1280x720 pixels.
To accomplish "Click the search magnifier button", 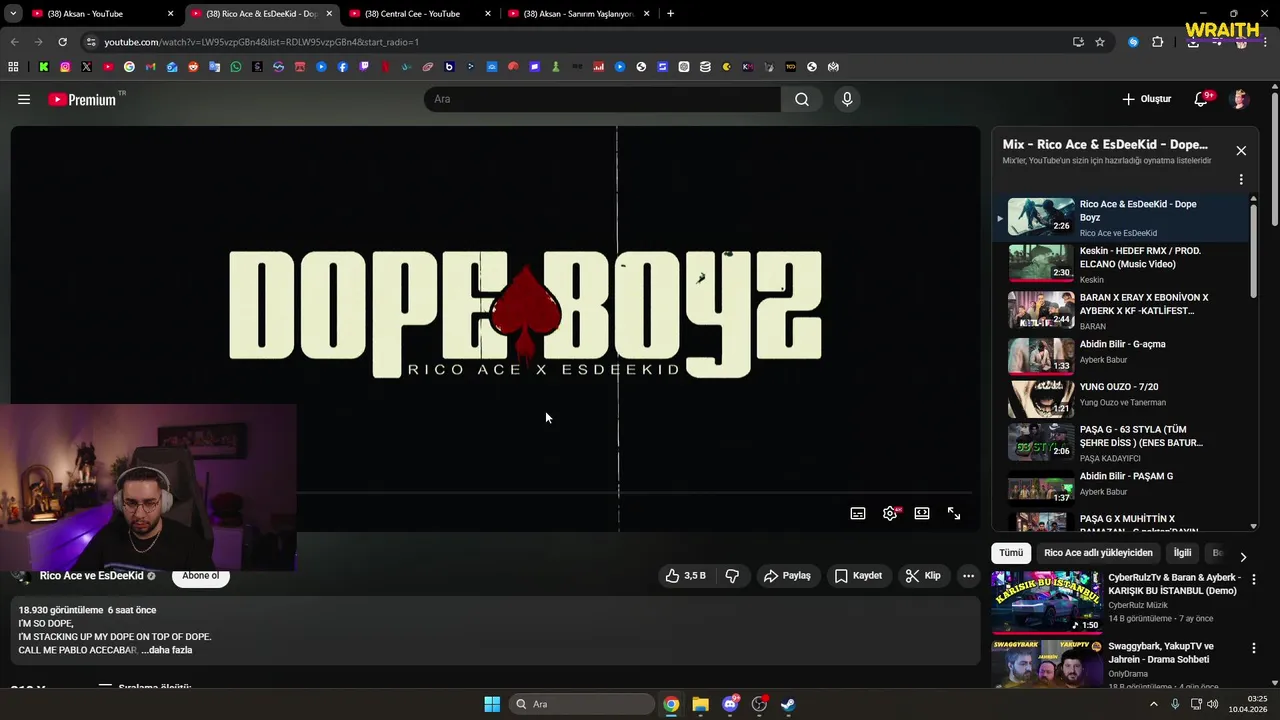I will point(801,99).
